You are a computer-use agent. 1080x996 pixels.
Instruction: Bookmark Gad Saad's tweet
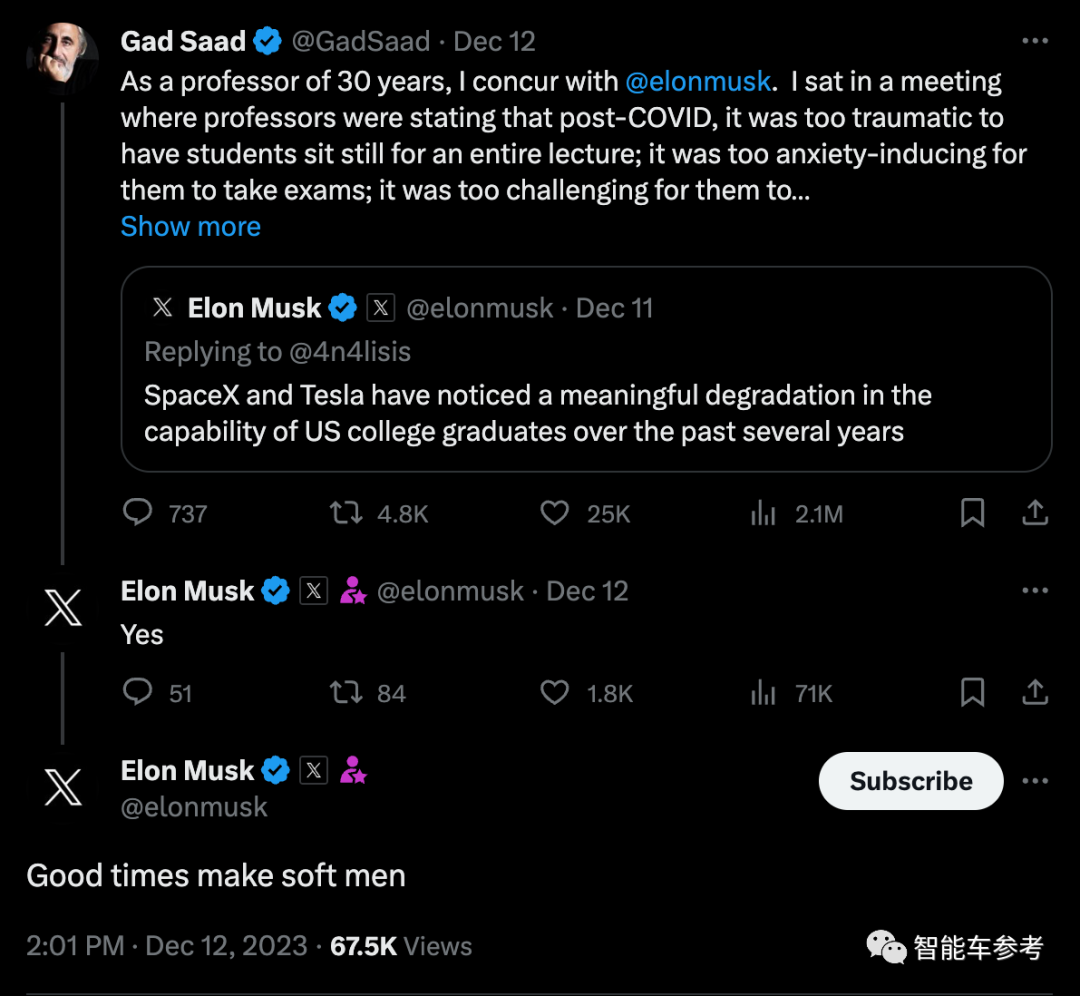(x=972, y=513)
